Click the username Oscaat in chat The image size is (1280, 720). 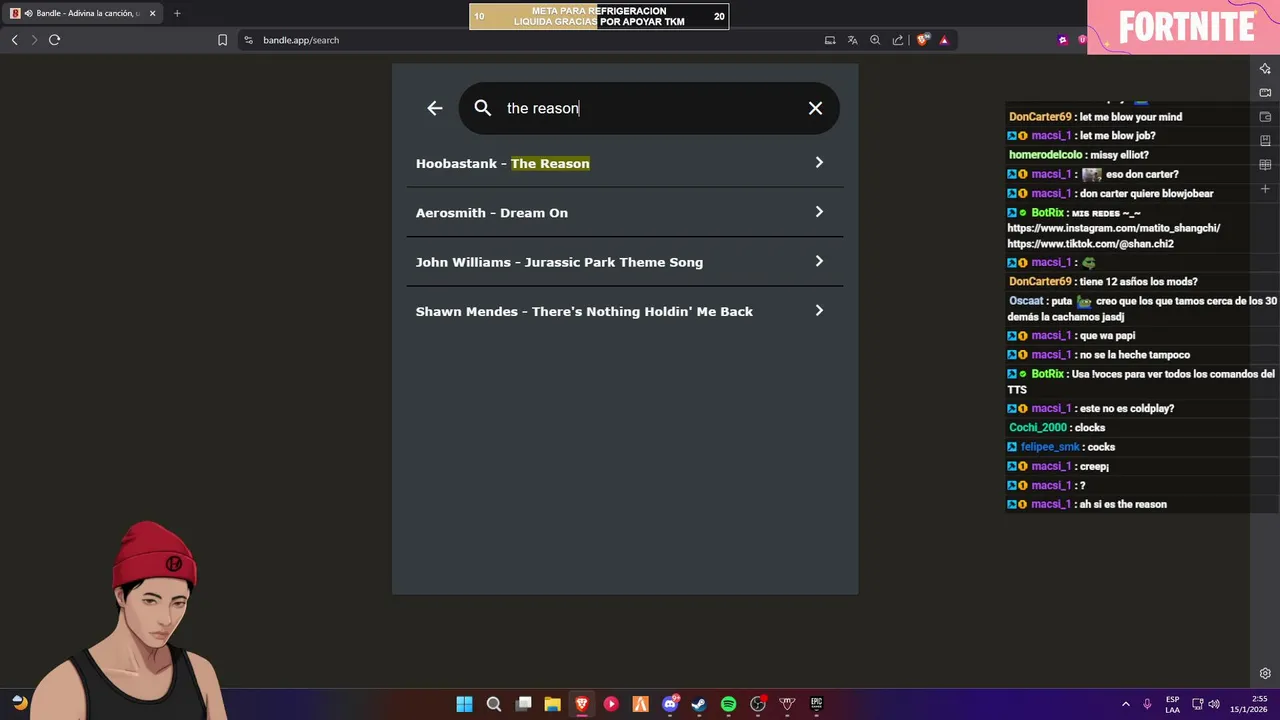point(1026,301)
